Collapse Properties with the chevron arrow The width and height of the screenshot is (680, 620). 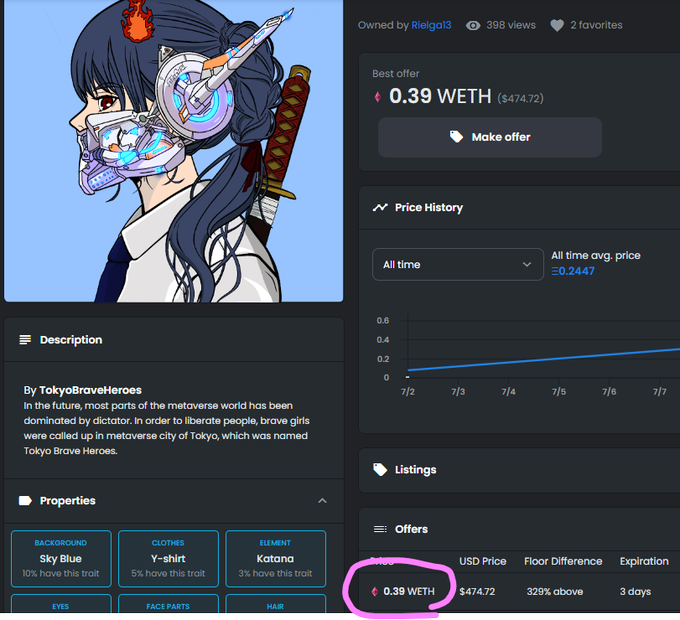coord(322,501)
